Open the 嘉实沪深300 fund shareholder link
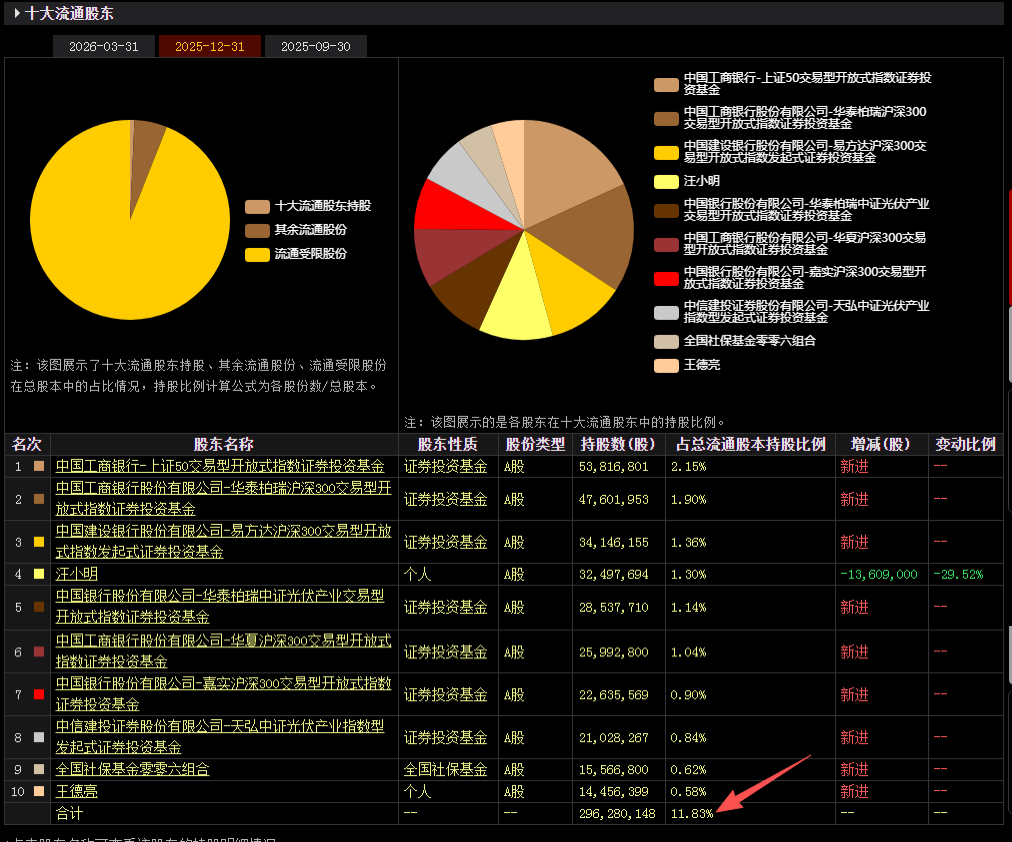Viewport: 1012px width, 842px height. coord(223,694)
